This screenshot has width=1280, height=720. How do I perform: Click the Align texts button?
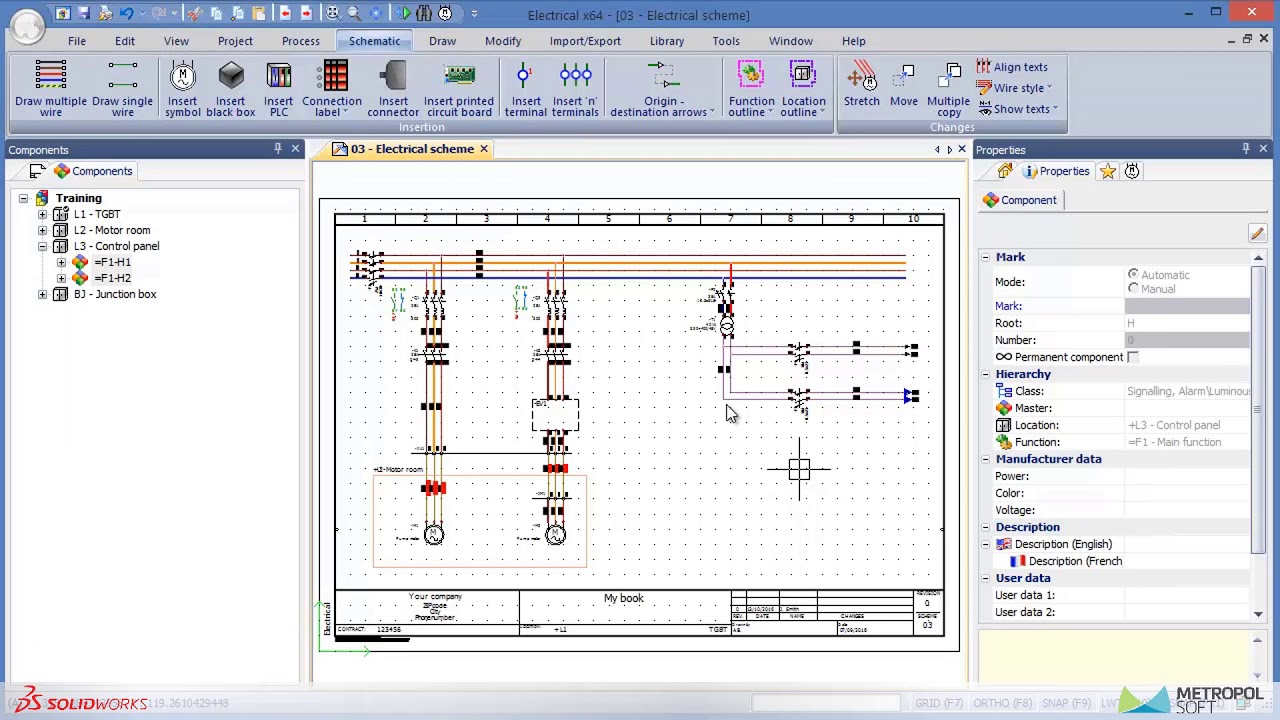click(x=1012, y=67)
